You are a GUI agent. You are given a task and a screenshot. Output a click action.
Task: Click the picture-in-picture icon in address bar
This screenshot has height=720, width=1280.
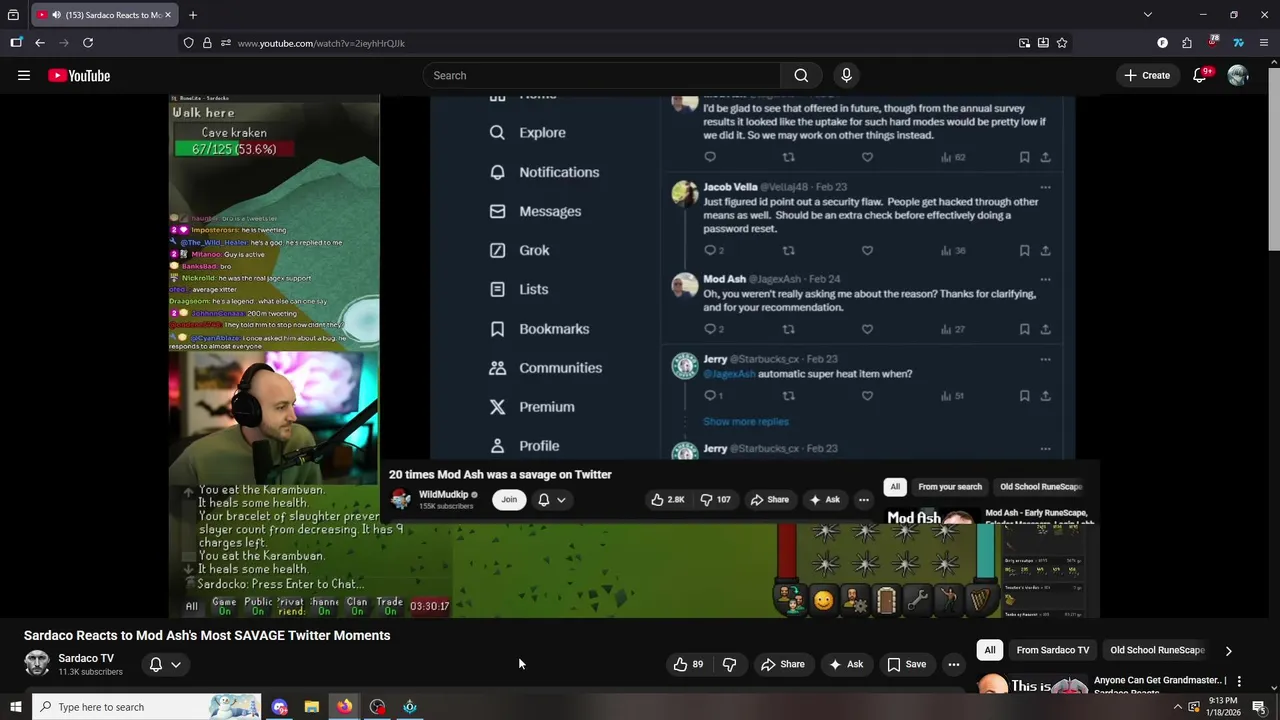[x=1024, y=43]
